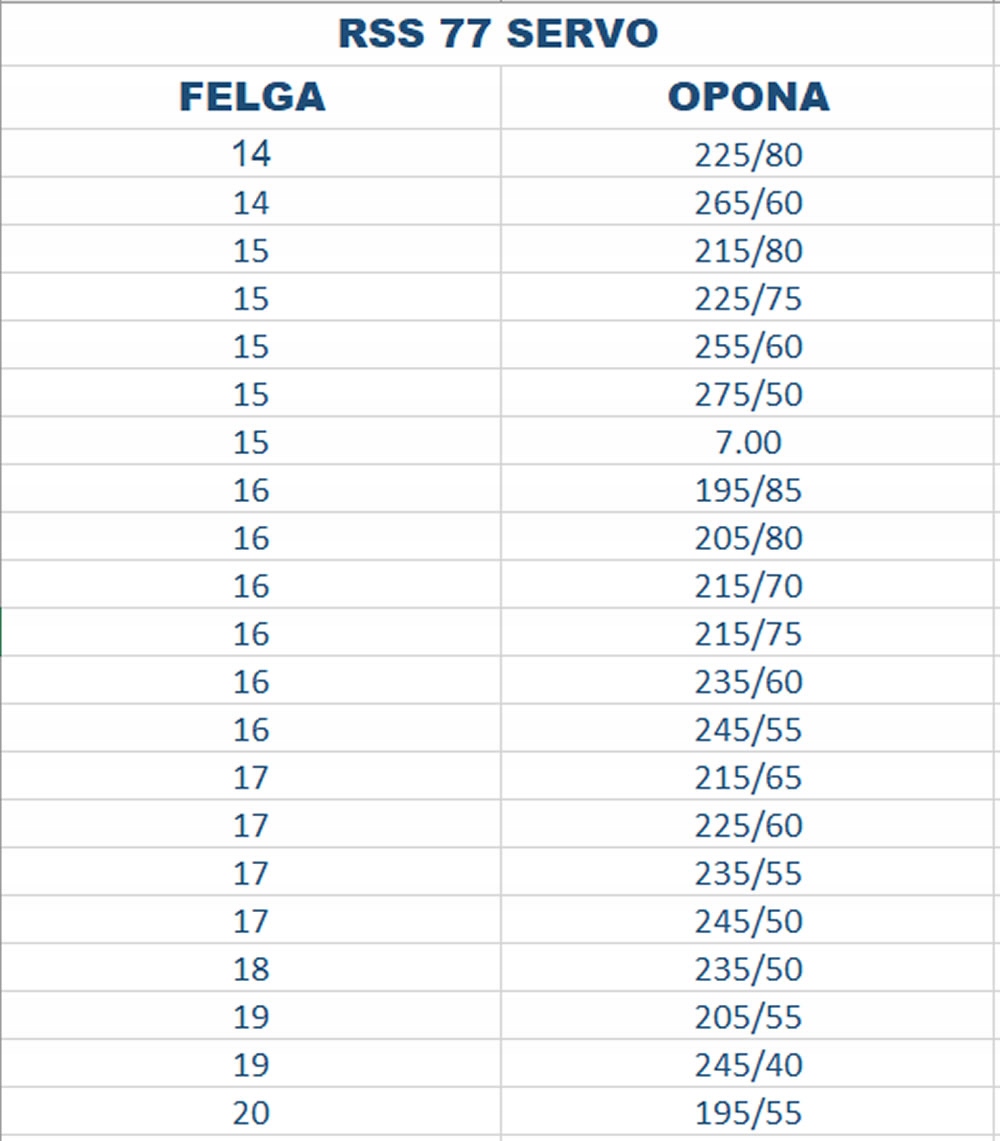
Task: Select the cell showing 215/65
Action: coord(748,778)
